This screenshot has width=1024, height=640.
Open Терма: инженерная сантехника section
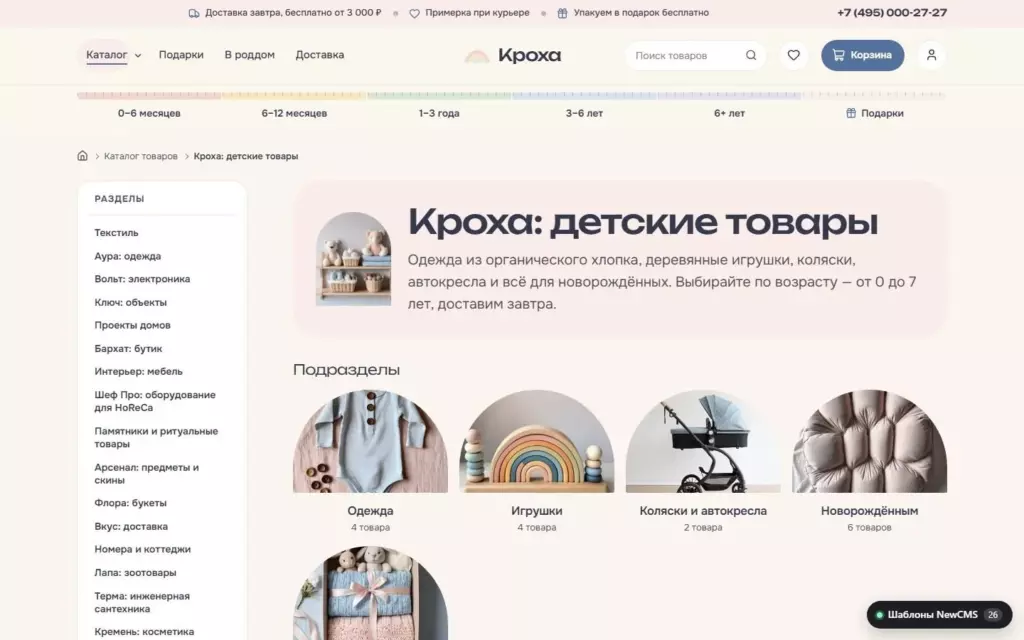[x=142, y=602]
